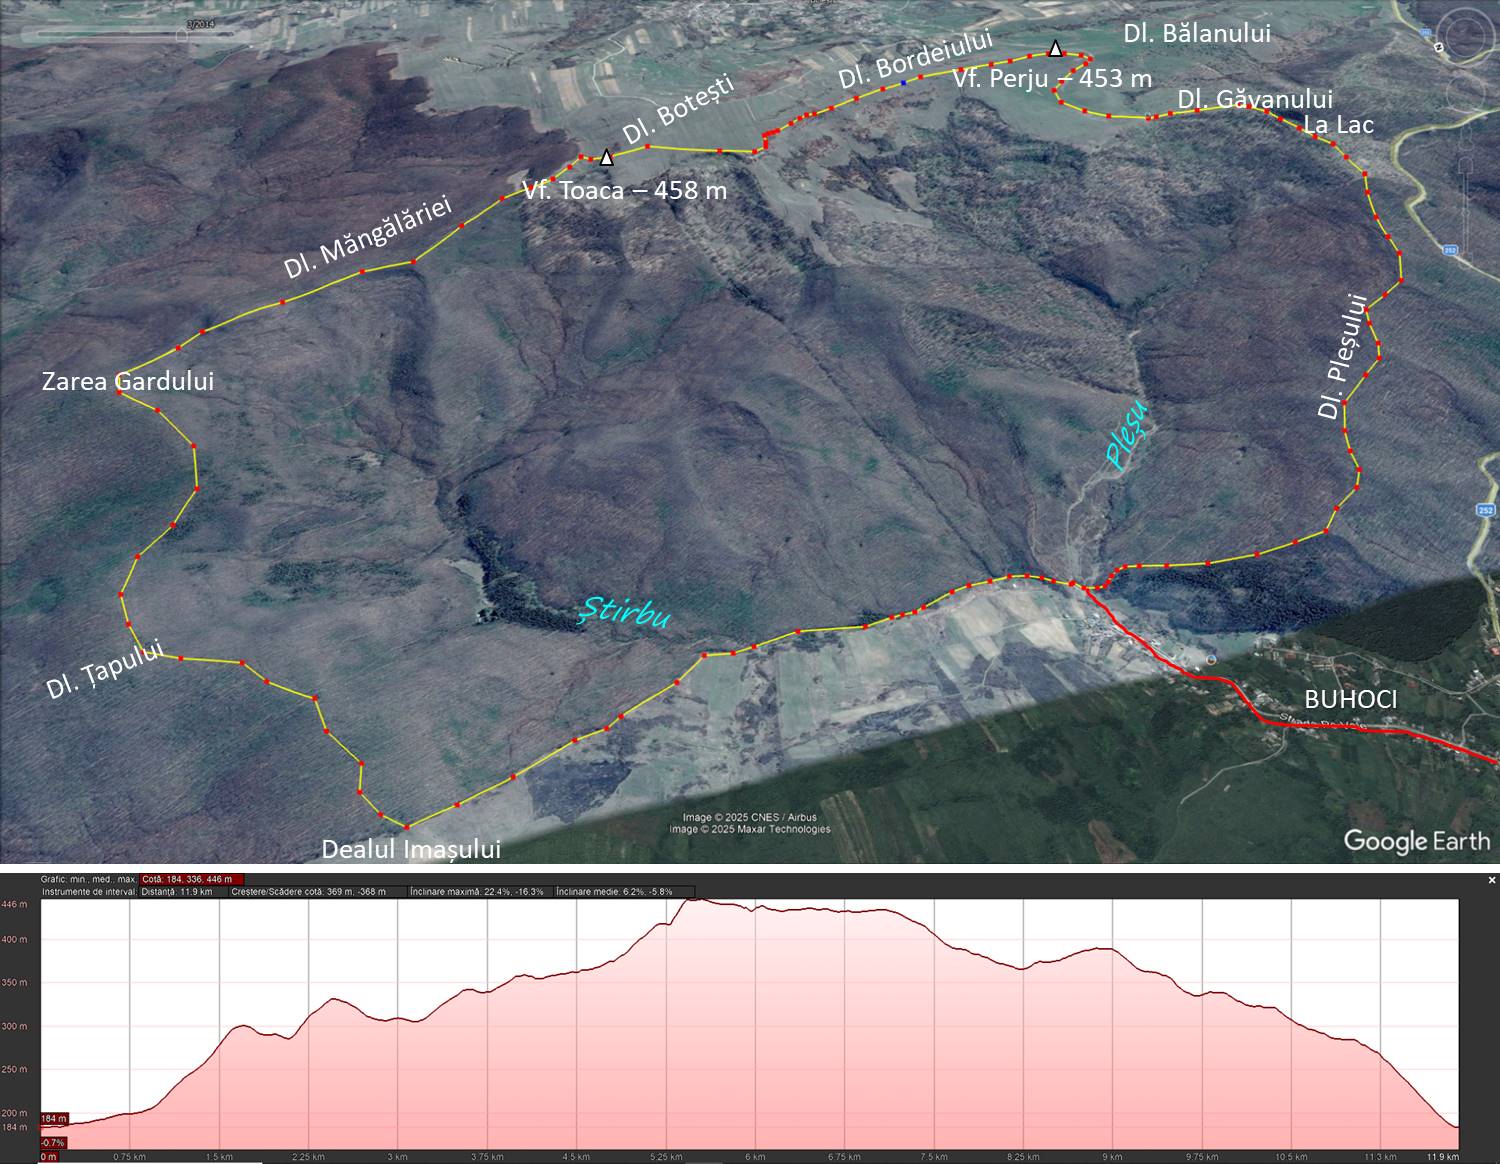Screen dimensions: 1500x1164
Task: Click the Vf. Perju peak triangle marker
Action: [1055, 48]
